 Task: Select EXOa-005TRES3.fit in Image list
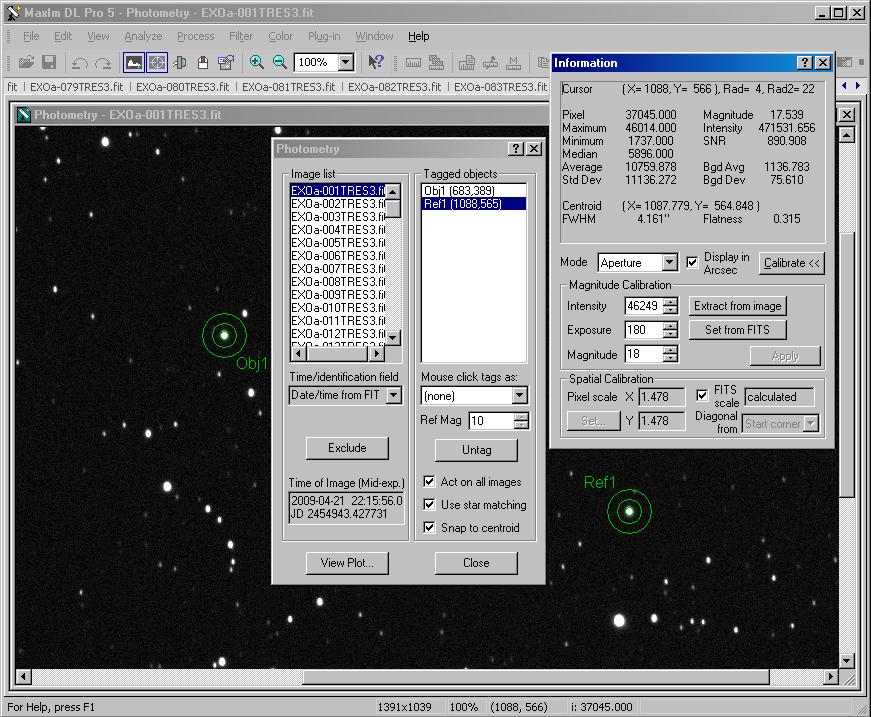coord(337,242)
